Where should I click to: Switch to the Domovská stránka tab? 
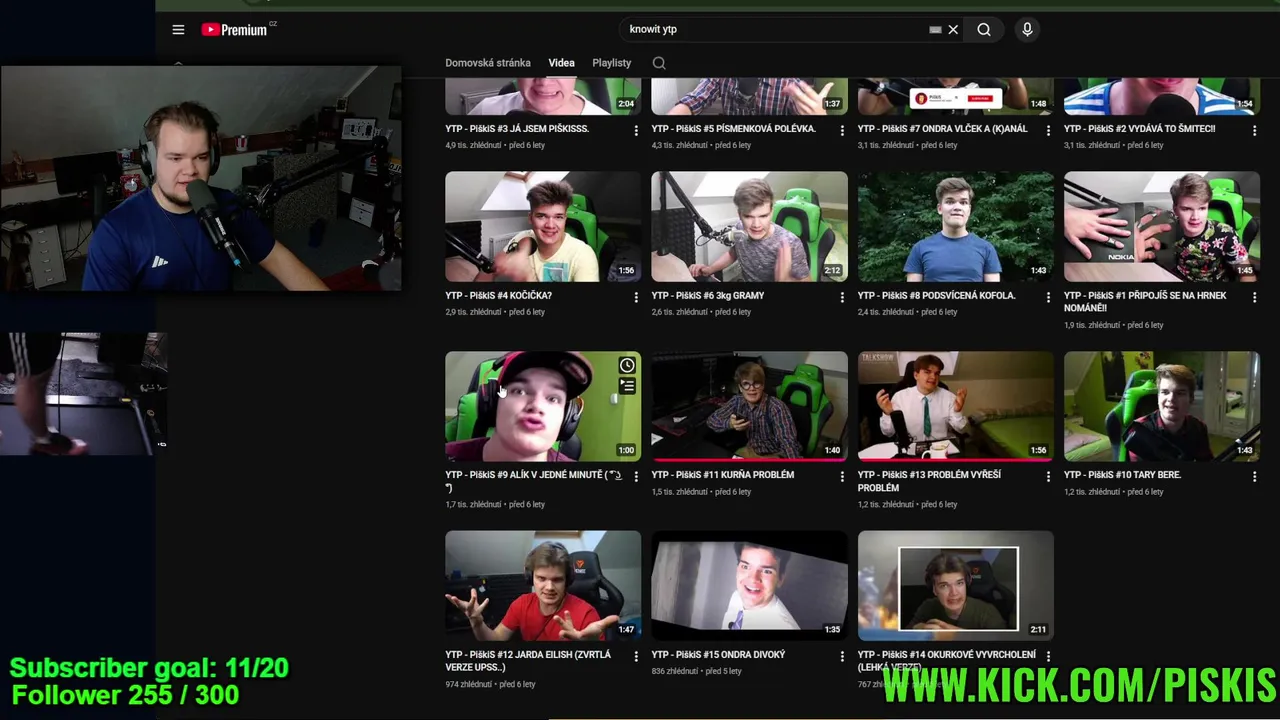(488, 63)
